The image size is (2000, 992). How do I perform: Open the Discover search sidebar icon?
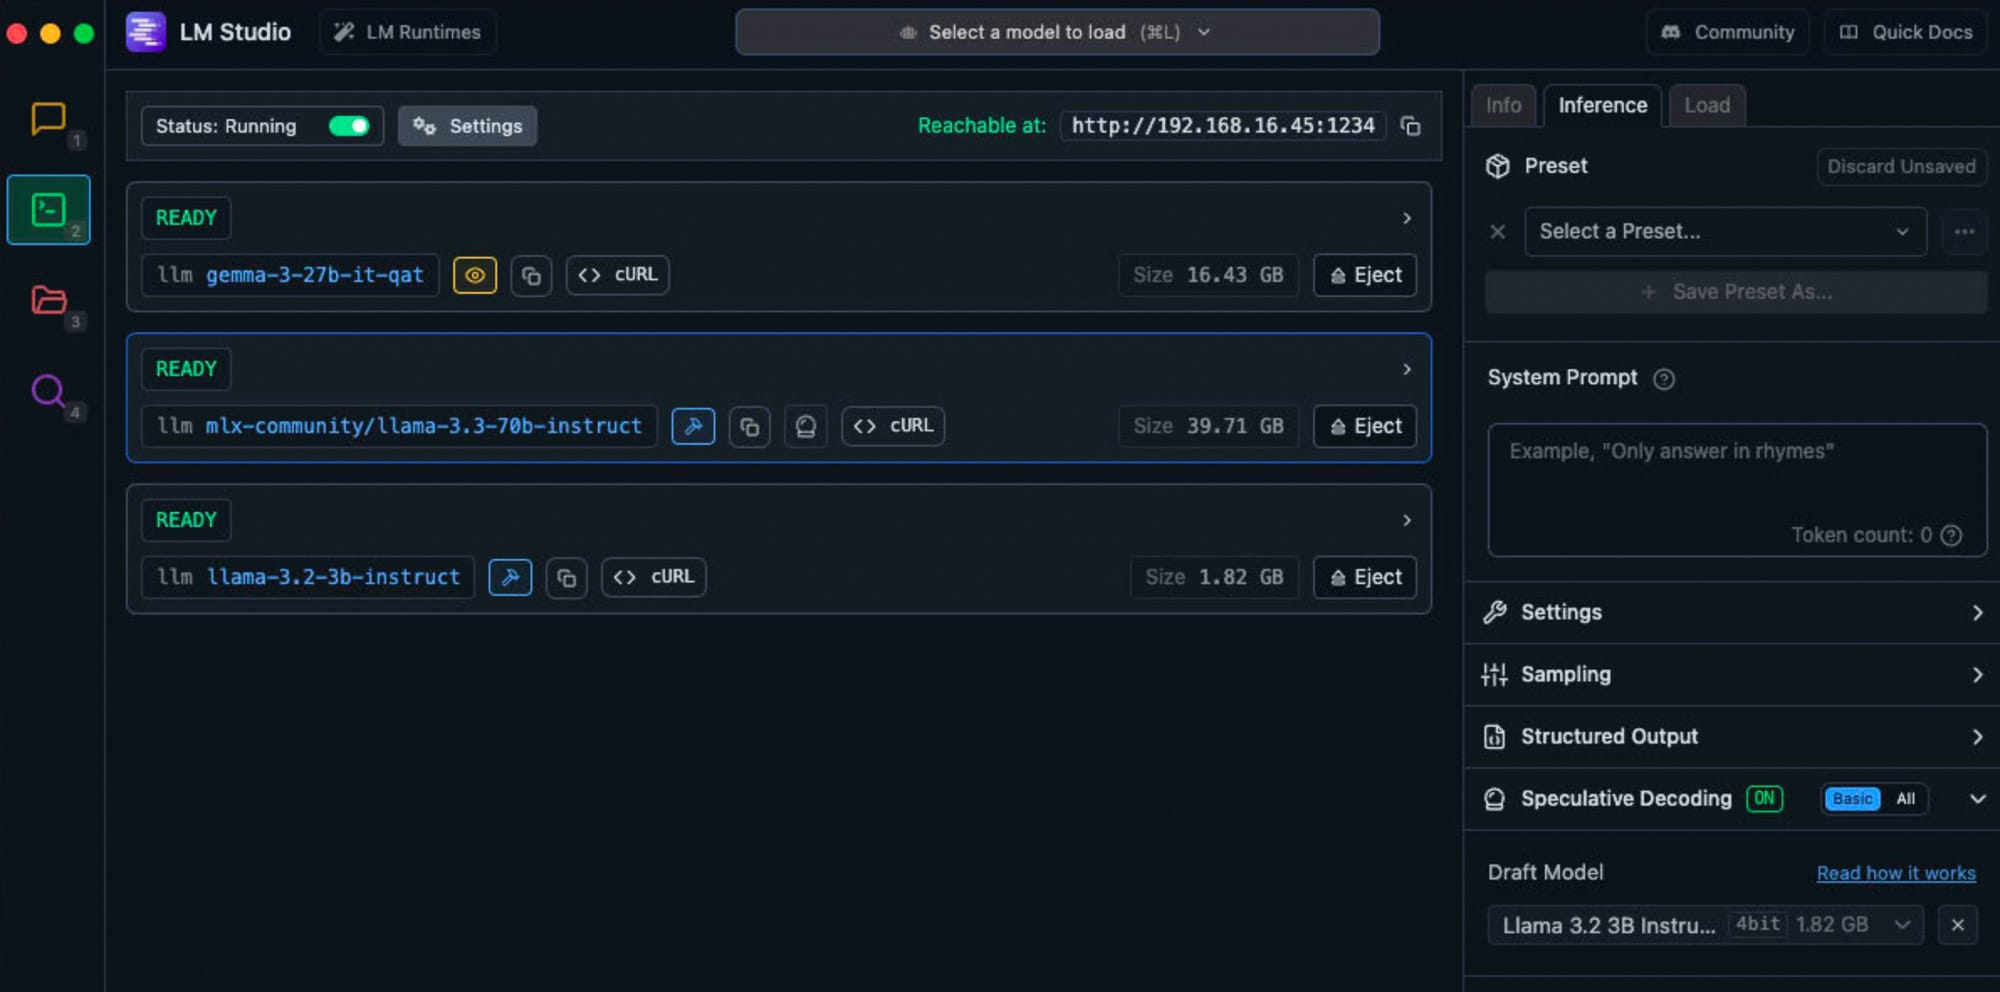(x=48, y=390)
